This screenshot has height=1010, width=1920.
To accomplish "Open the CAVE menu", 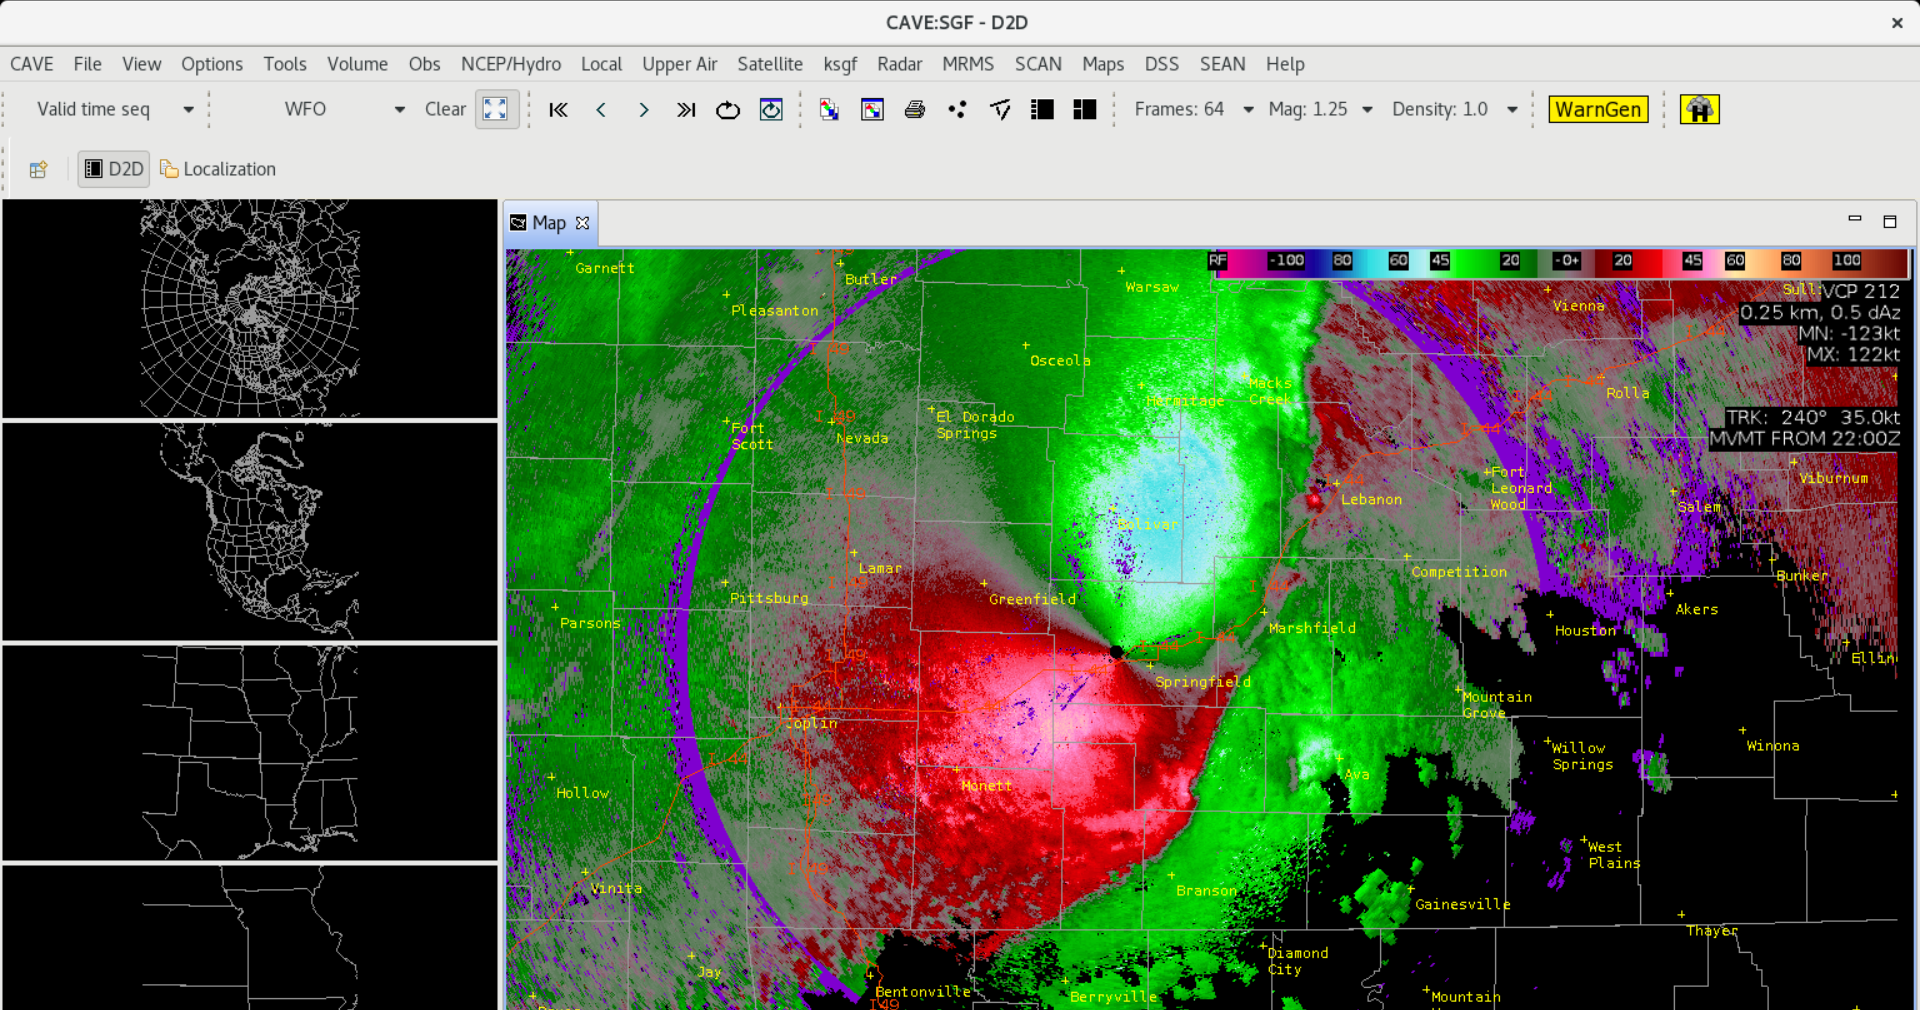I will pos(32,64).
